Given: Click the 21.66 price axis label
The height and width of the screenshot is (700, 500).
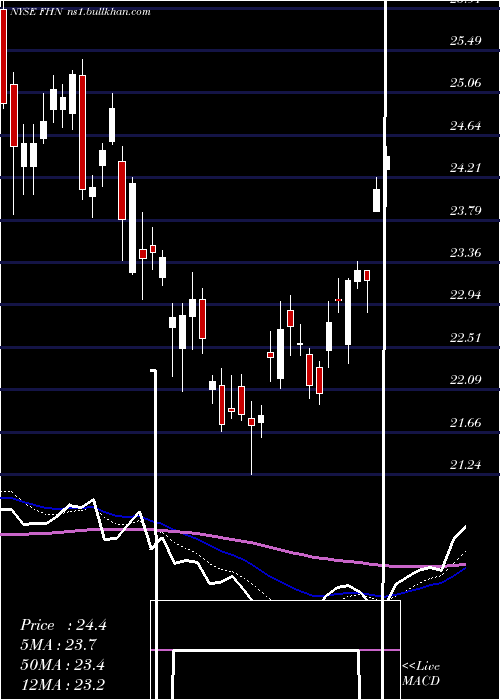Looking at the screenshot, I should [466, 422].
